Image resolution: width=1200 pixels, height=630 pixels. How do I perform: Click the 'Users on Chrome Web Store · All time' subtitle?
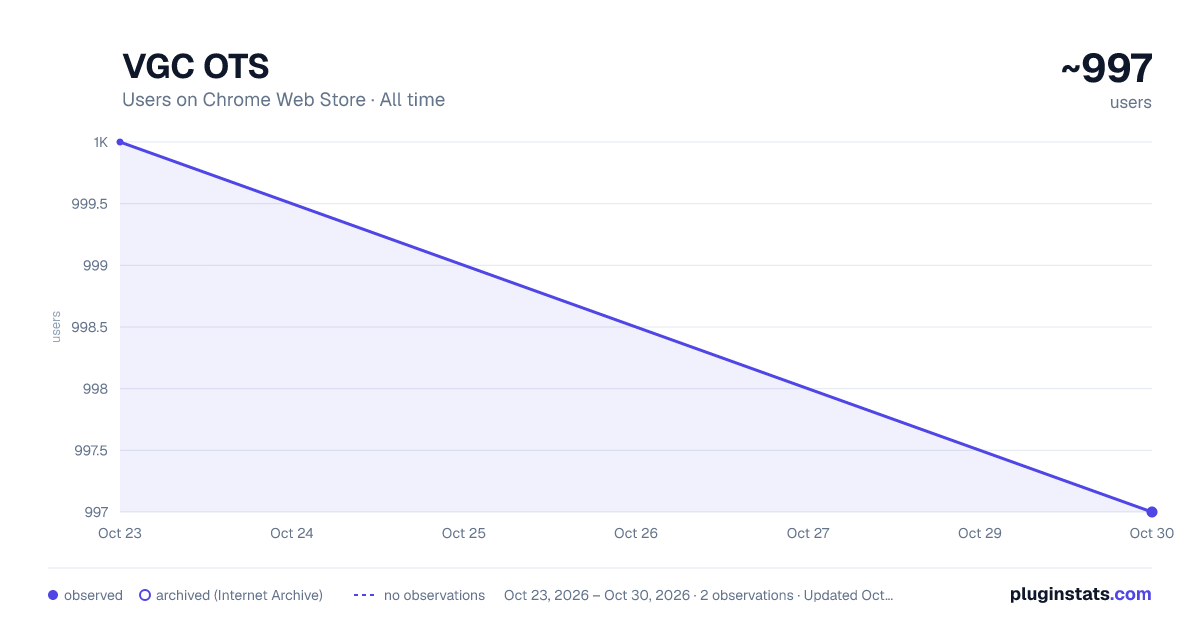[283, 100]
